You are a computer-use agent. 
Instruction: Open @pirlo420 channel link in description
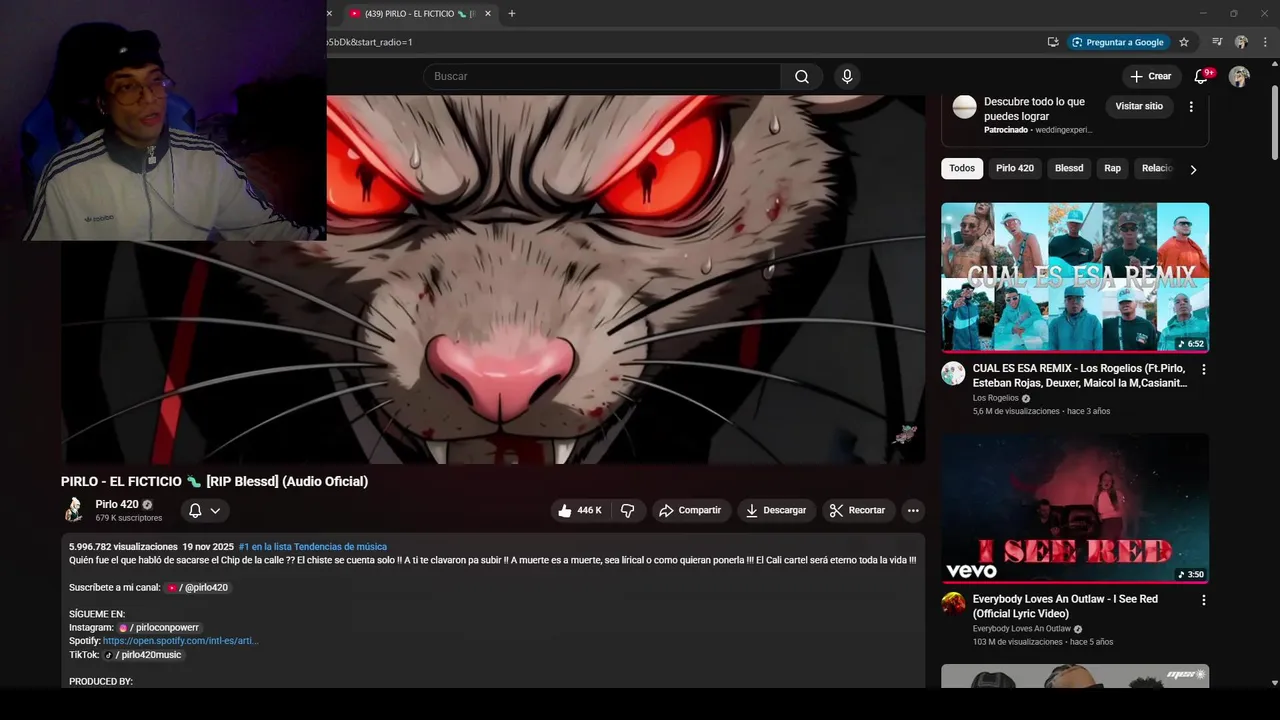click(198, 588)
